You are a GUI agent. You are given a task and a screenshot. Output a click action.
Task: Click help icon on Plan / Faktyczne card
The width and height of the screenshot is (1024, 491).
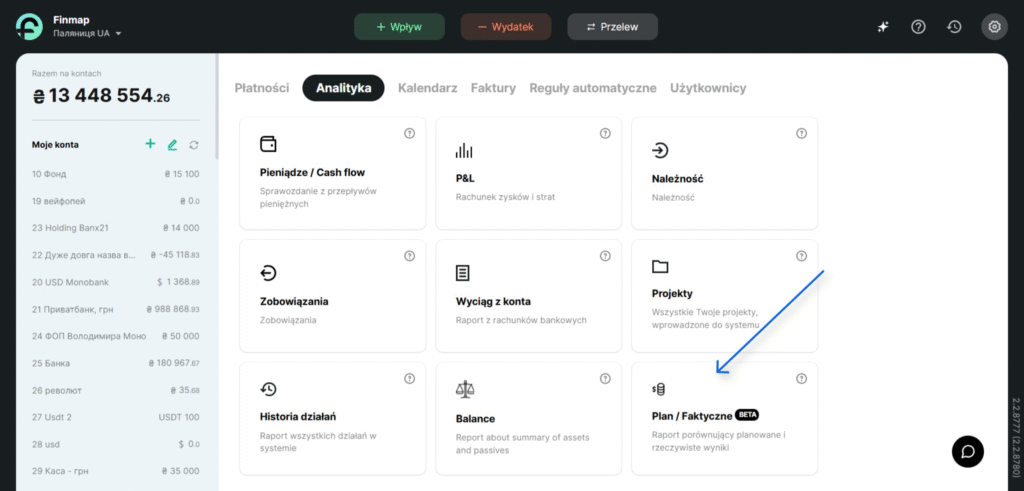coord(801,379)
